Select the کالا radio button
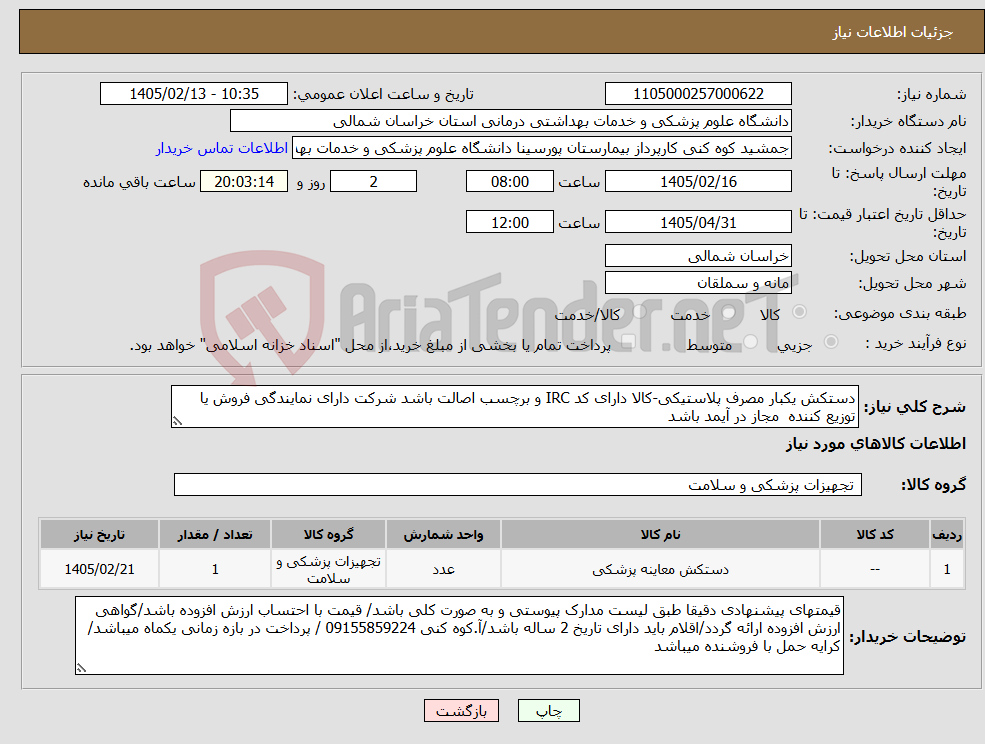This screenshot has width=985, height=744. (800, 312)
